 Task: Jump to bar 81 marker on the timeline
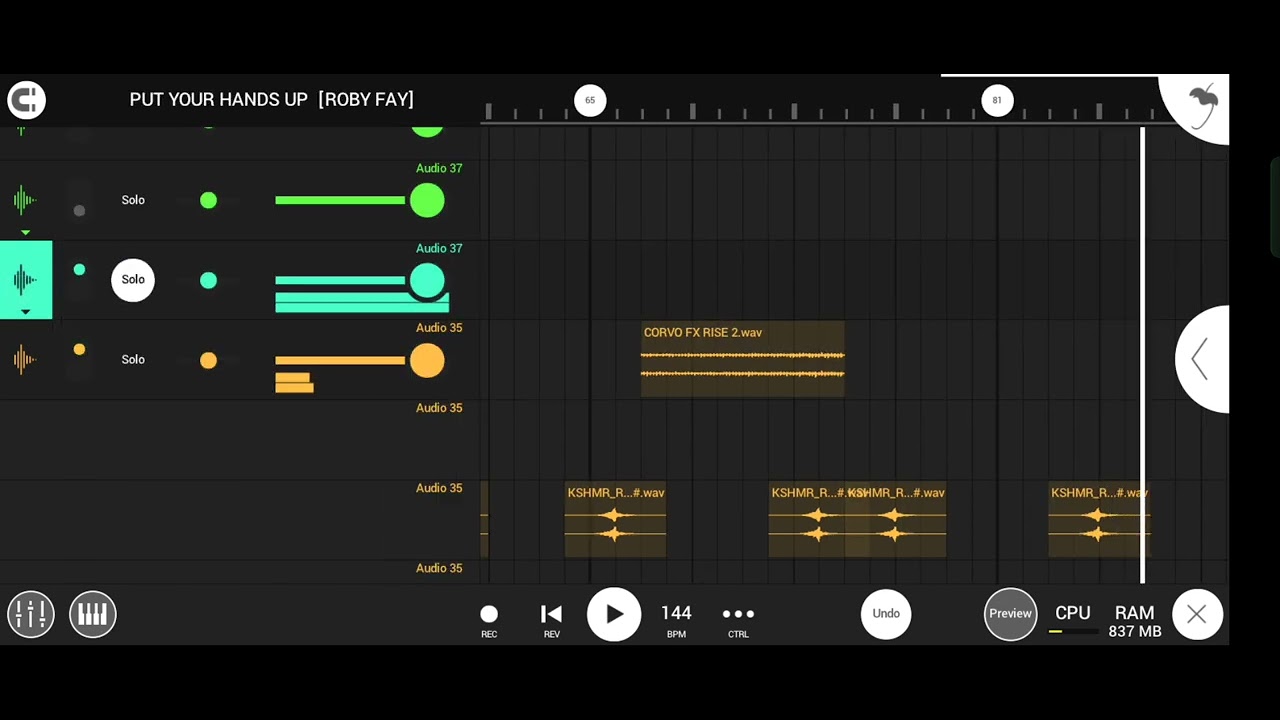pyautogui.click(x=997, y=100)
